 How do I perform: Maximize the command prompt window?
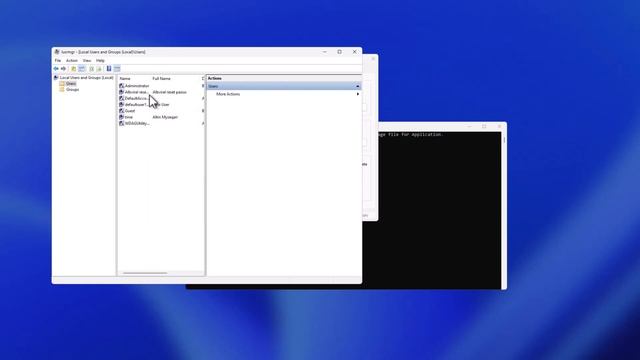484,127
